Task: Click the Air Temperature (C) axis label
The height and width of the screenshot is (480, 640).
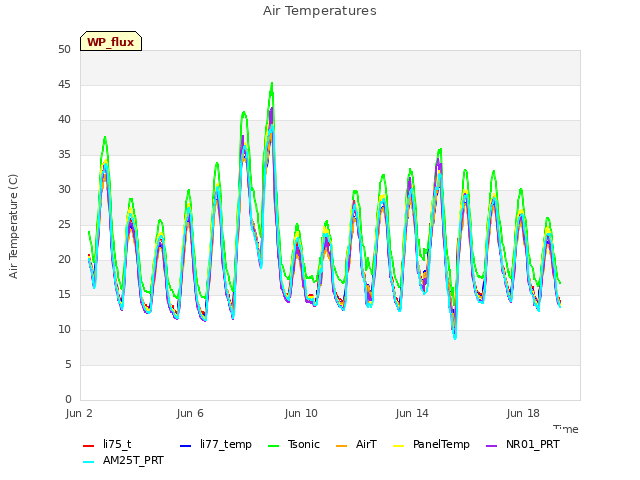Action: [13, 226]
